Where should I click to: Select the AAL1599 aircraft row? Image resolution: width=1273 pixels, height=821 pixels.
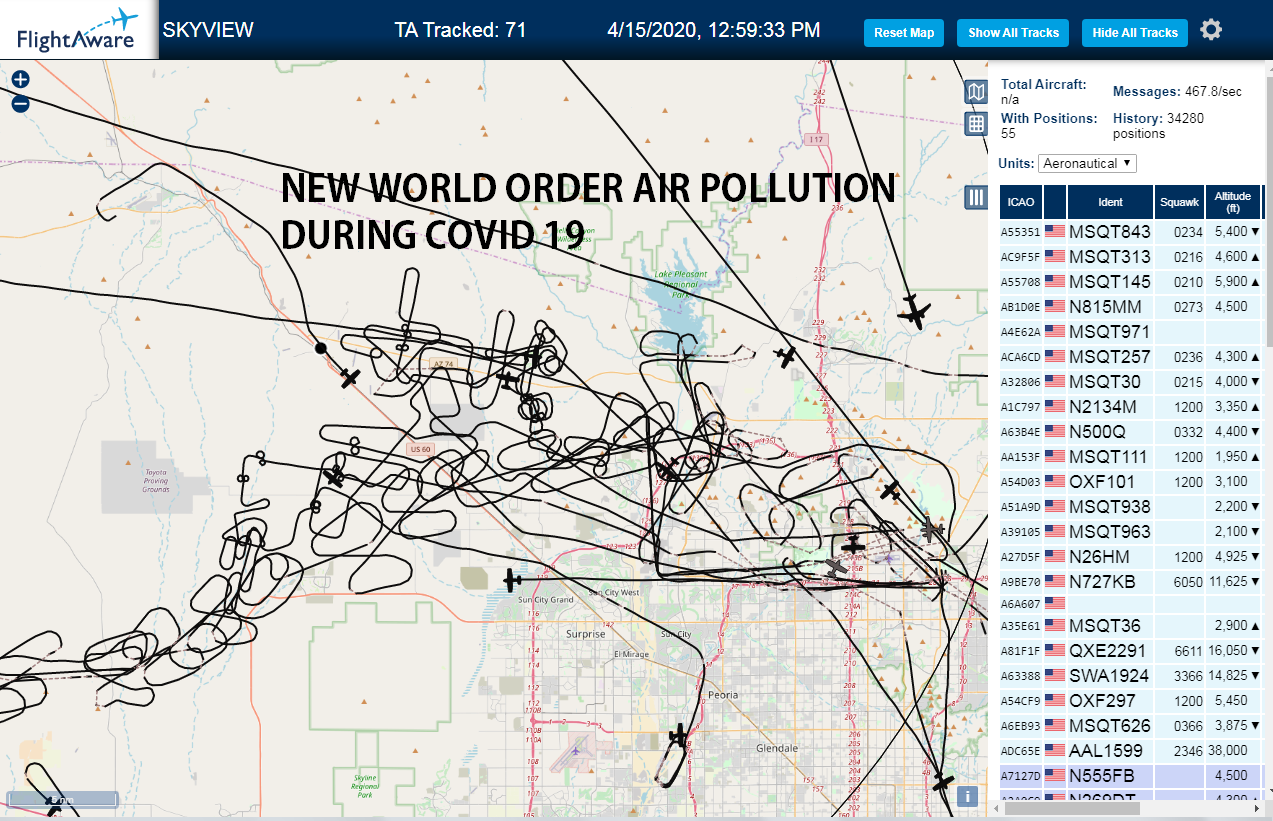coord(1130,750)
